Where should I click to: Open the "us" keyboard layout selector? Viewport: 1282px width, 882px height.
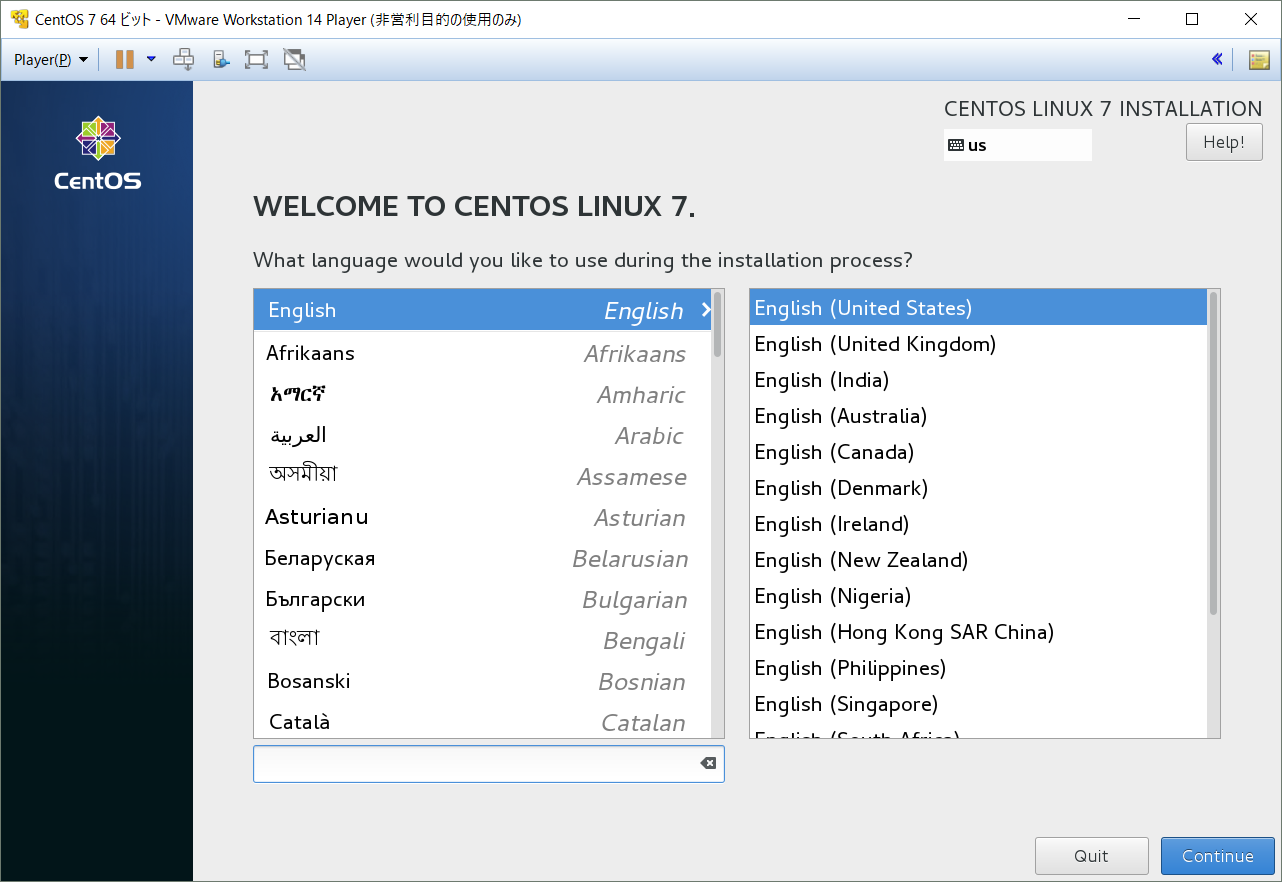[1017, 144]
